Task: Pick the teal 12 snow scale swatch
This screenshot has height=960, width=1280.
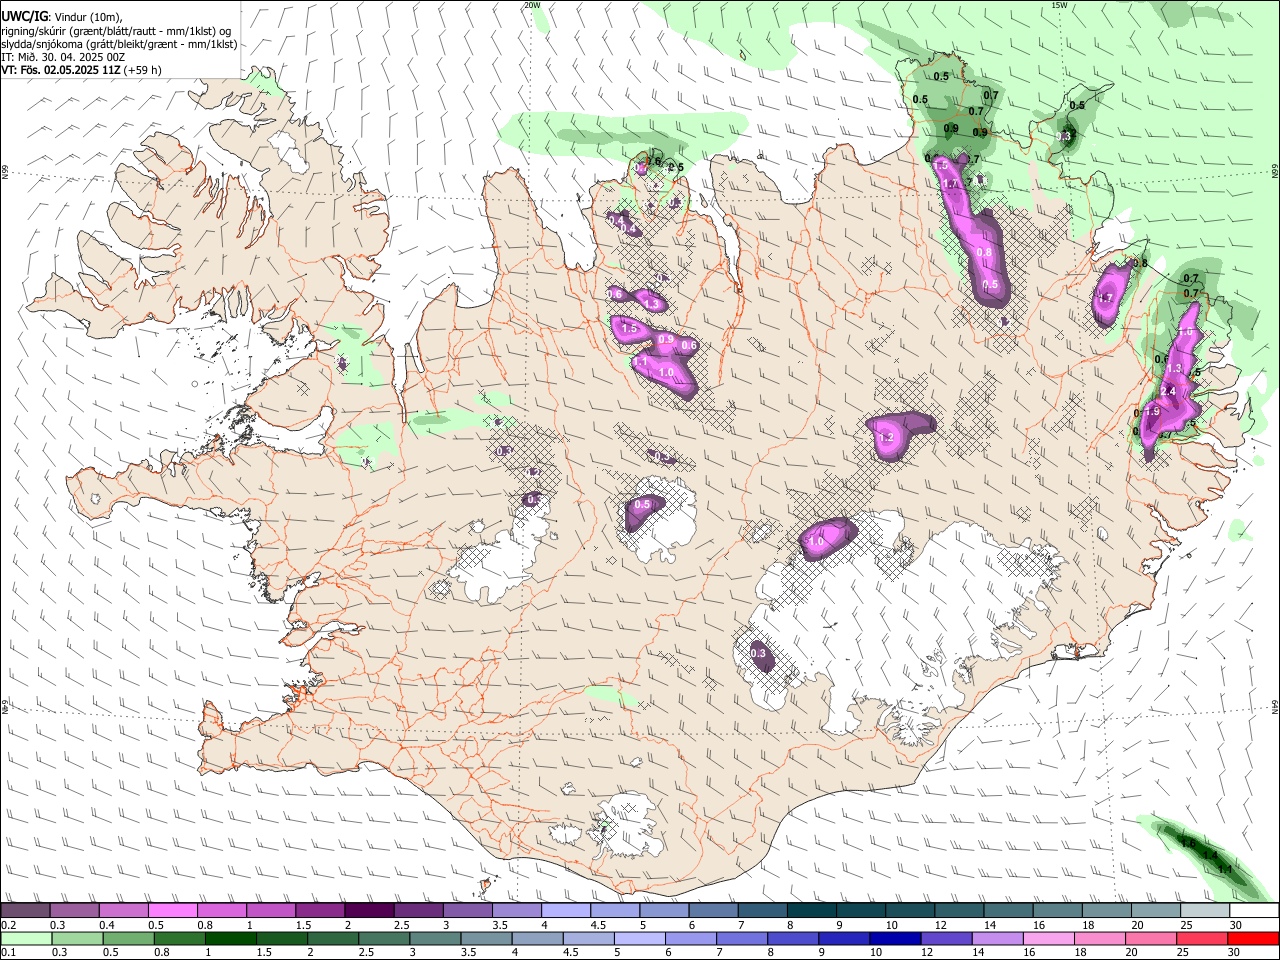Action: pyautogui.click(x=959, y=910)
